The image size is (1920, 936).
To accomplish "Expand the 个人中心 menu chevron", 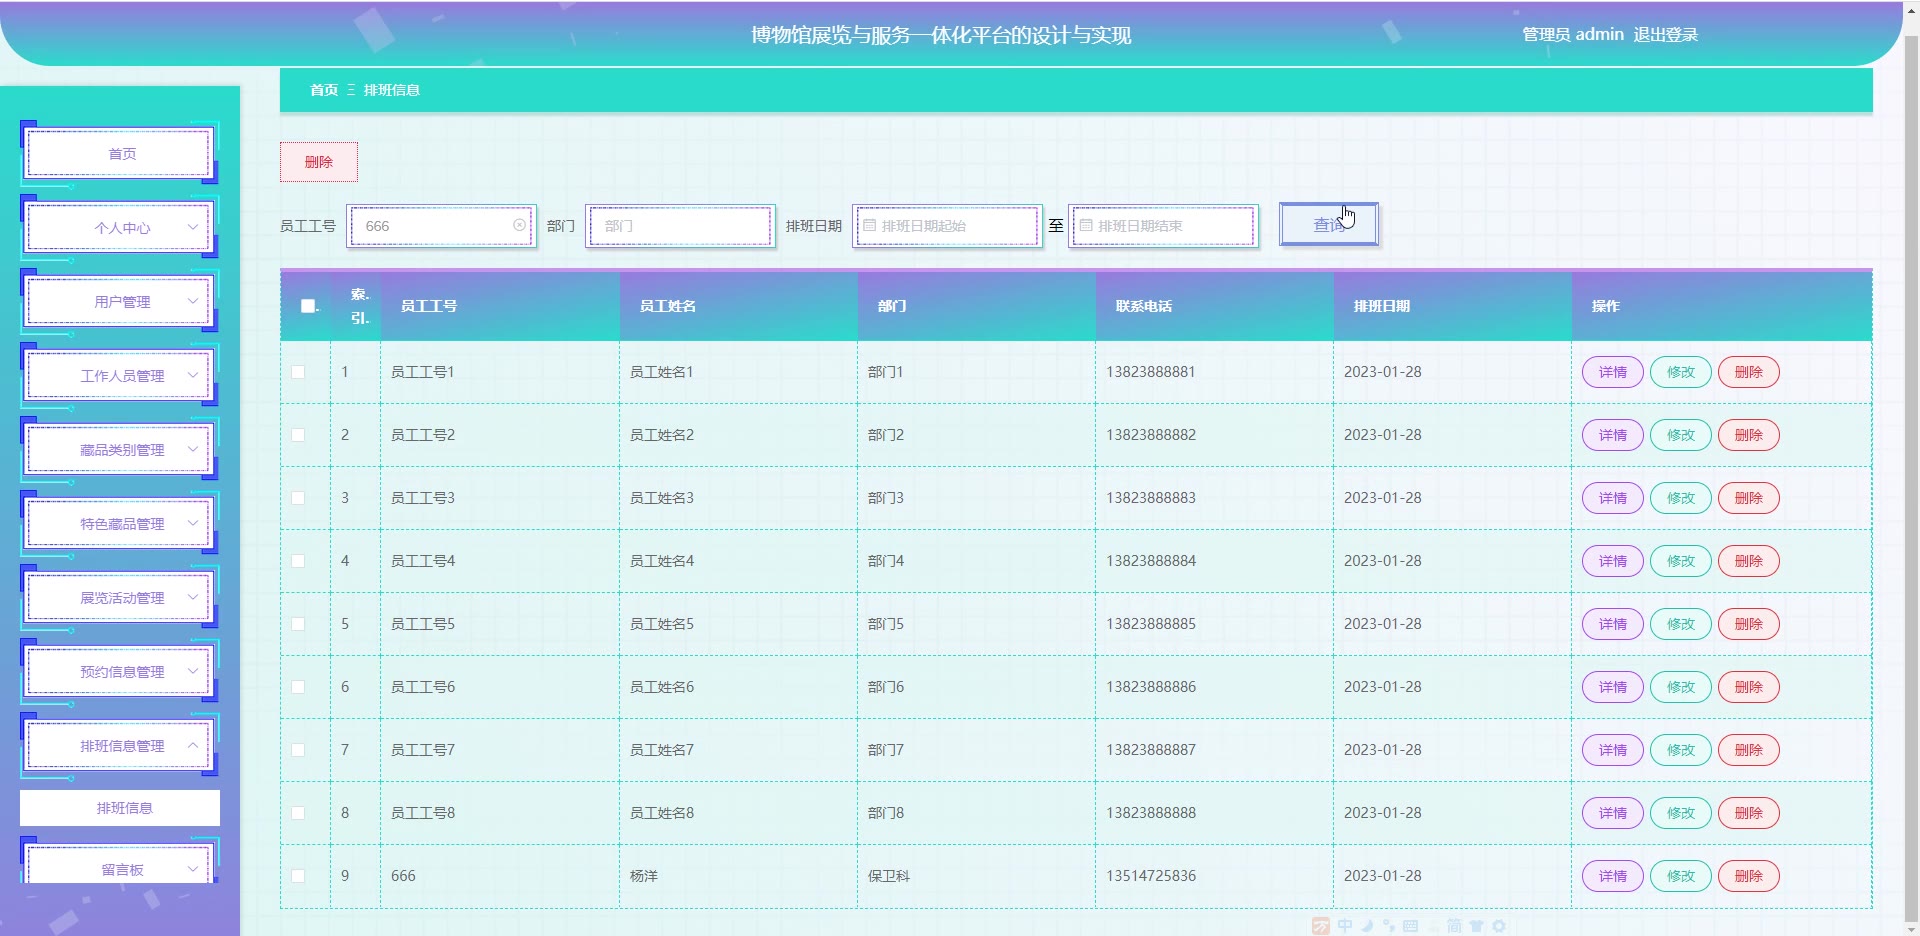I will pos(193,227).
